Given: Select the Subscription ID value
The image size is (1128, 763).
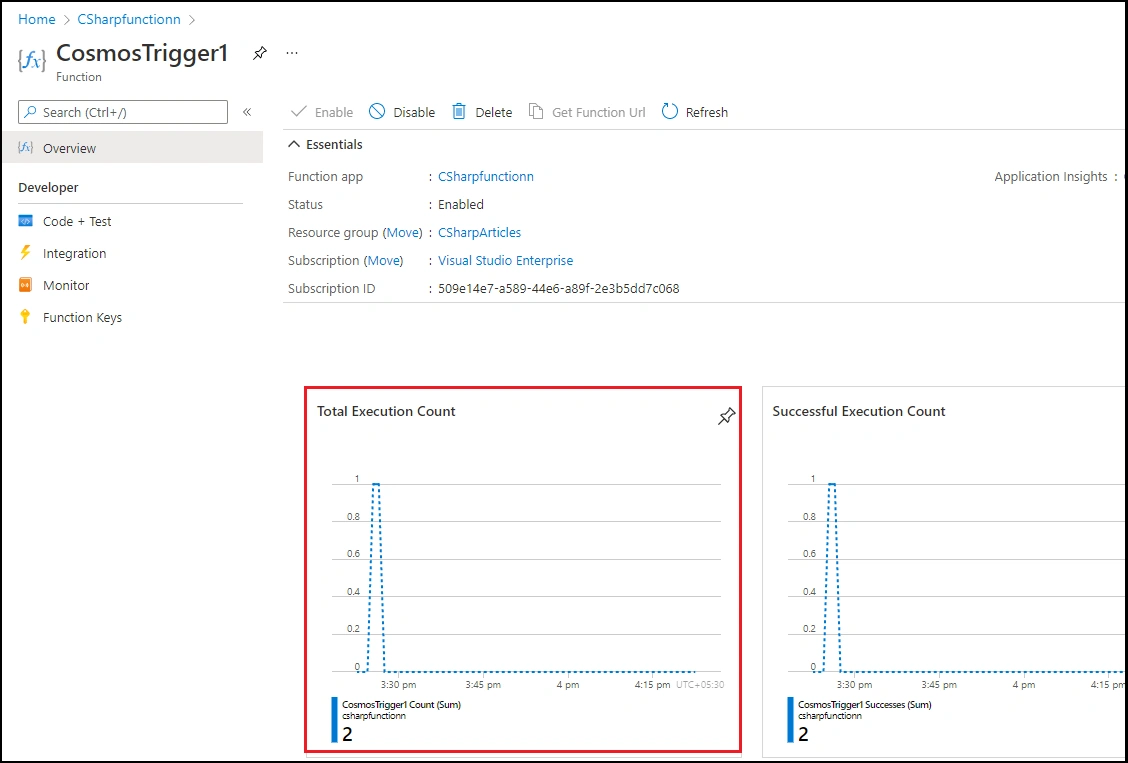Looking at the screenshot, I should point(559,288).
